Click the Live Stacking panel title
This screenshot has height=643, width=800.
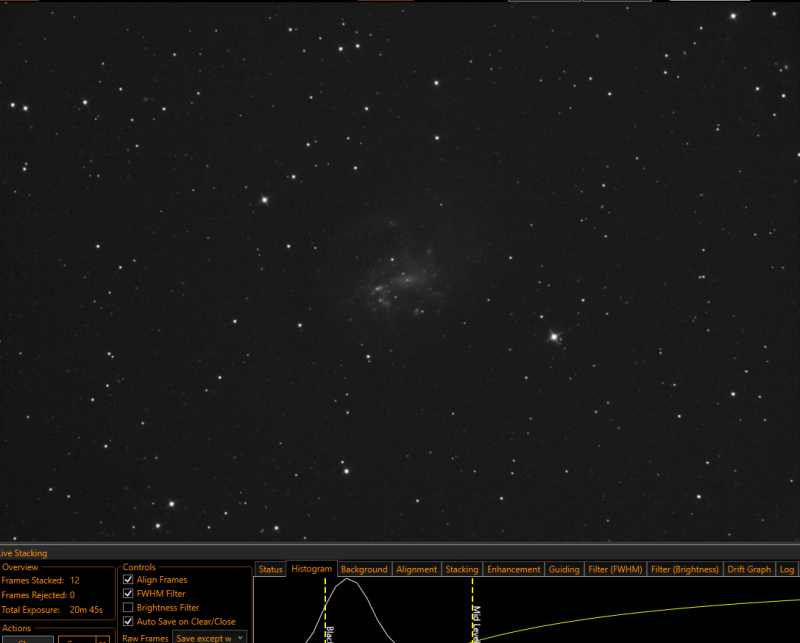click(x=23, y=553)
